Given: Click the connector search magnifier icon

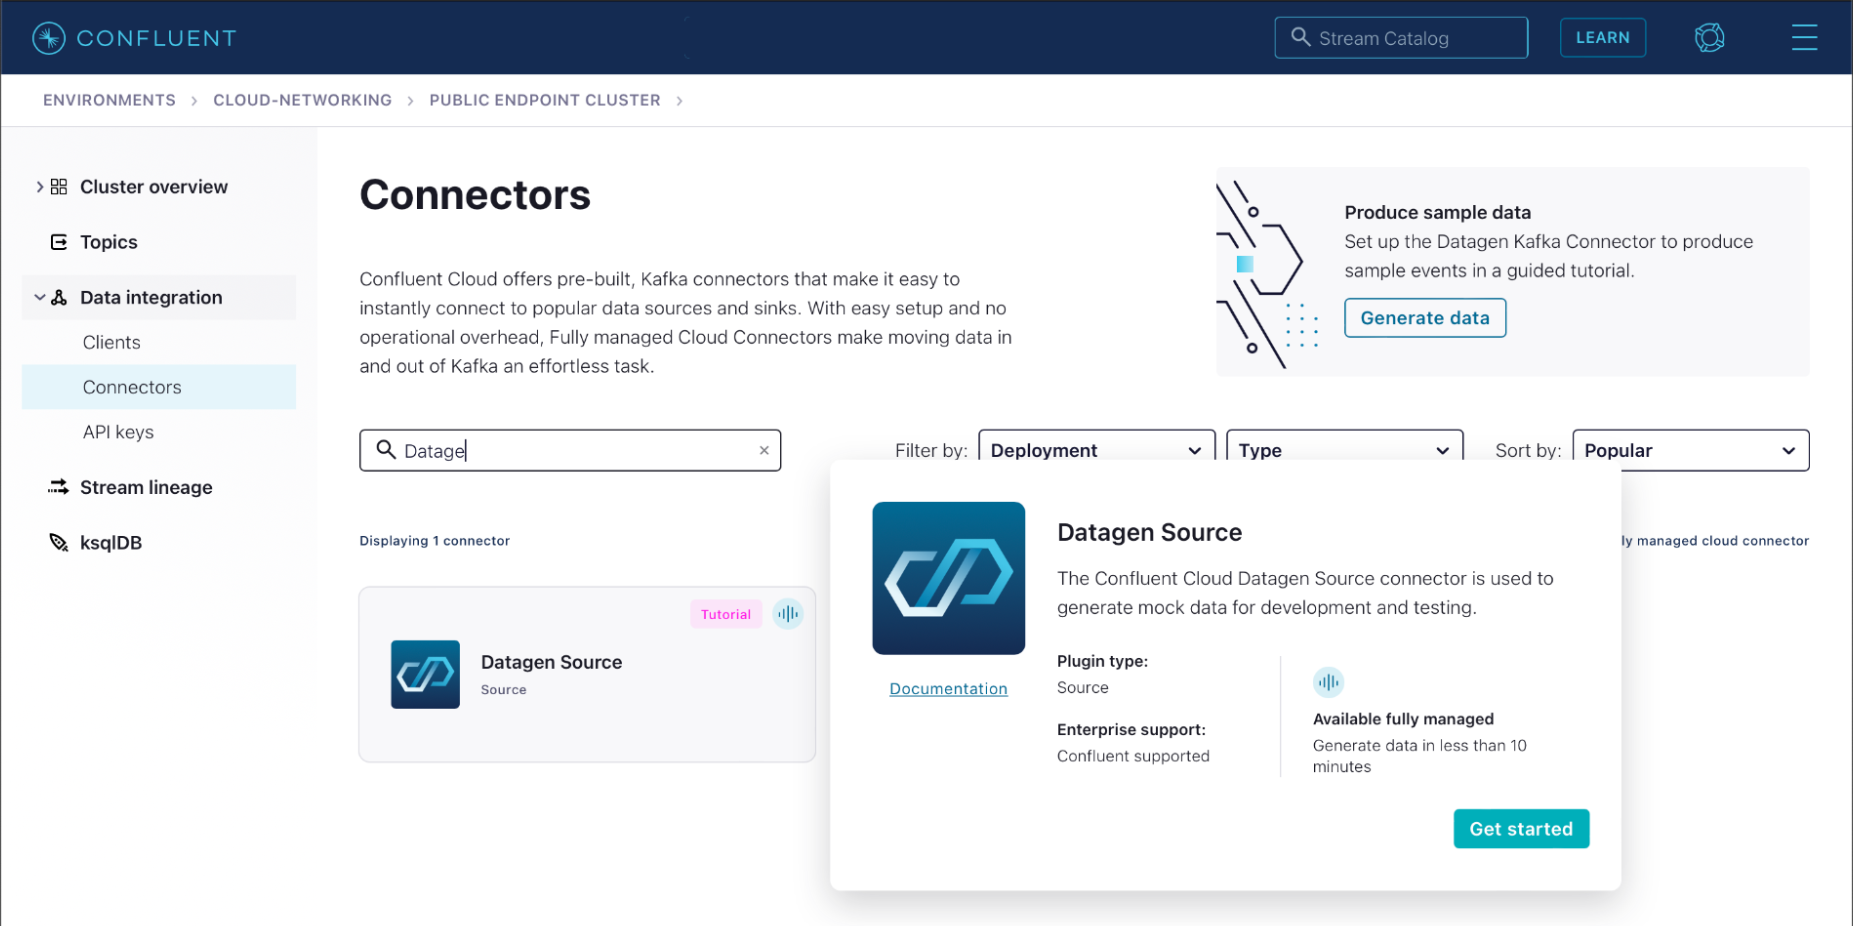Looking at the screenshot, I should pos(386,450).
